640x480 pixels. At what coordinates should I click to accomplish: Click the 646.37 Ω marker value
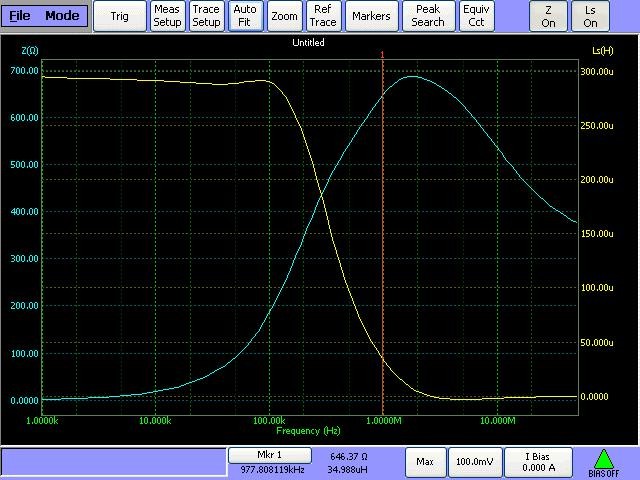(349, 456)
